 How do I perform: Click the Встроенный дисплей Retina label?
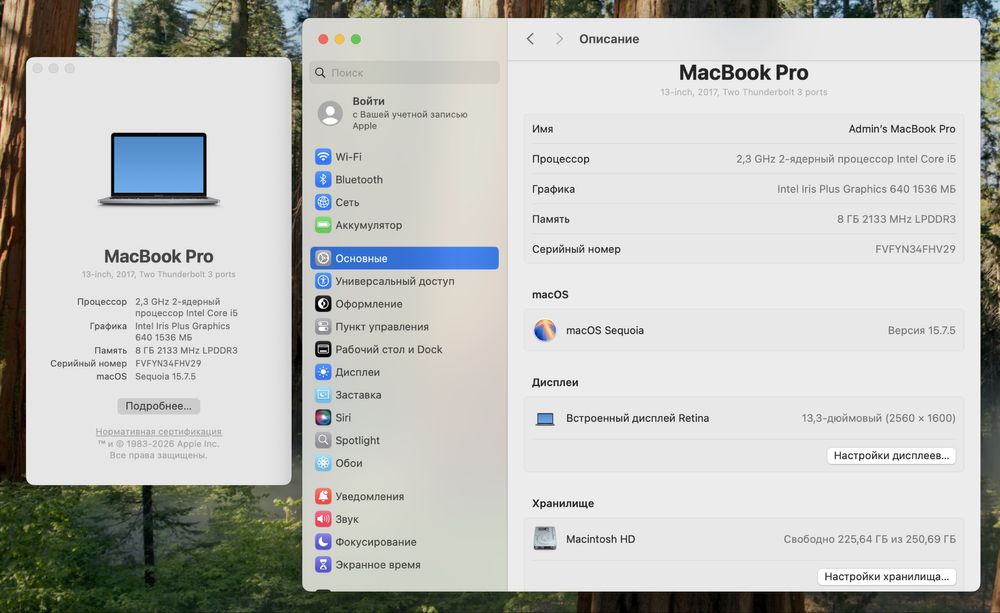[638, 418]
